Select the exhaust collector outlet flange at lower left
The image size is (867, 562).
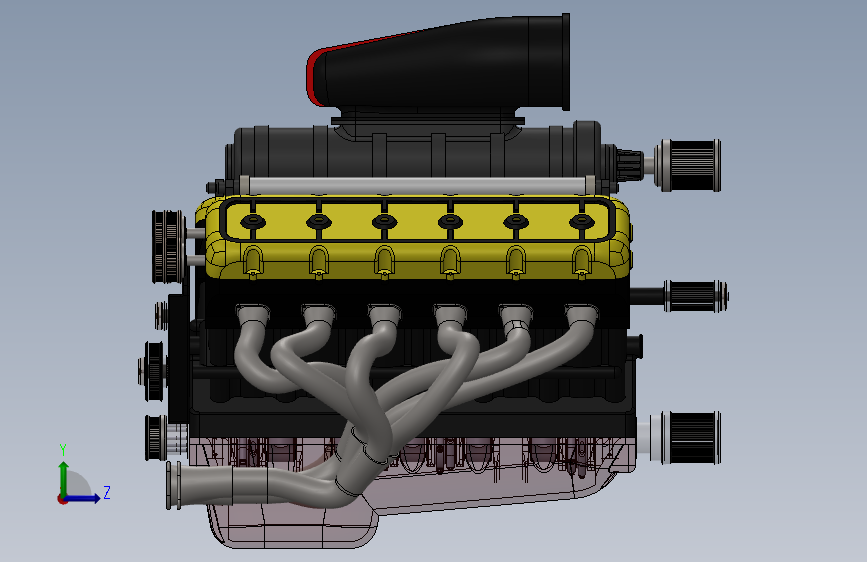click(x=173, y=485)
